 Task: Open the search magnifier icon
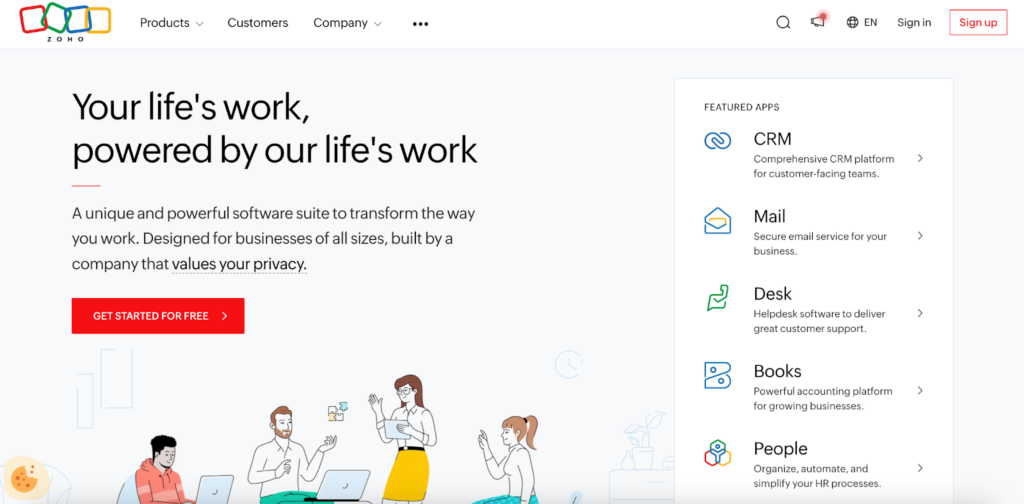tap(783, 23)
